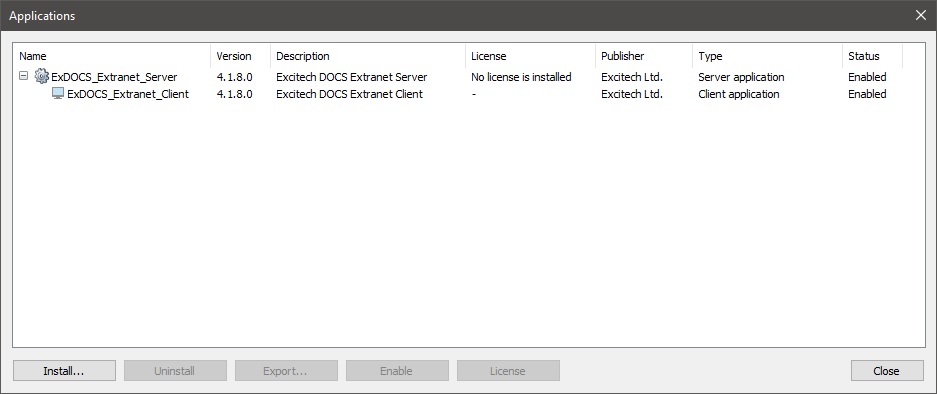937x394 pixels.
Task: Click the Uninstall button
Action: 175,371
